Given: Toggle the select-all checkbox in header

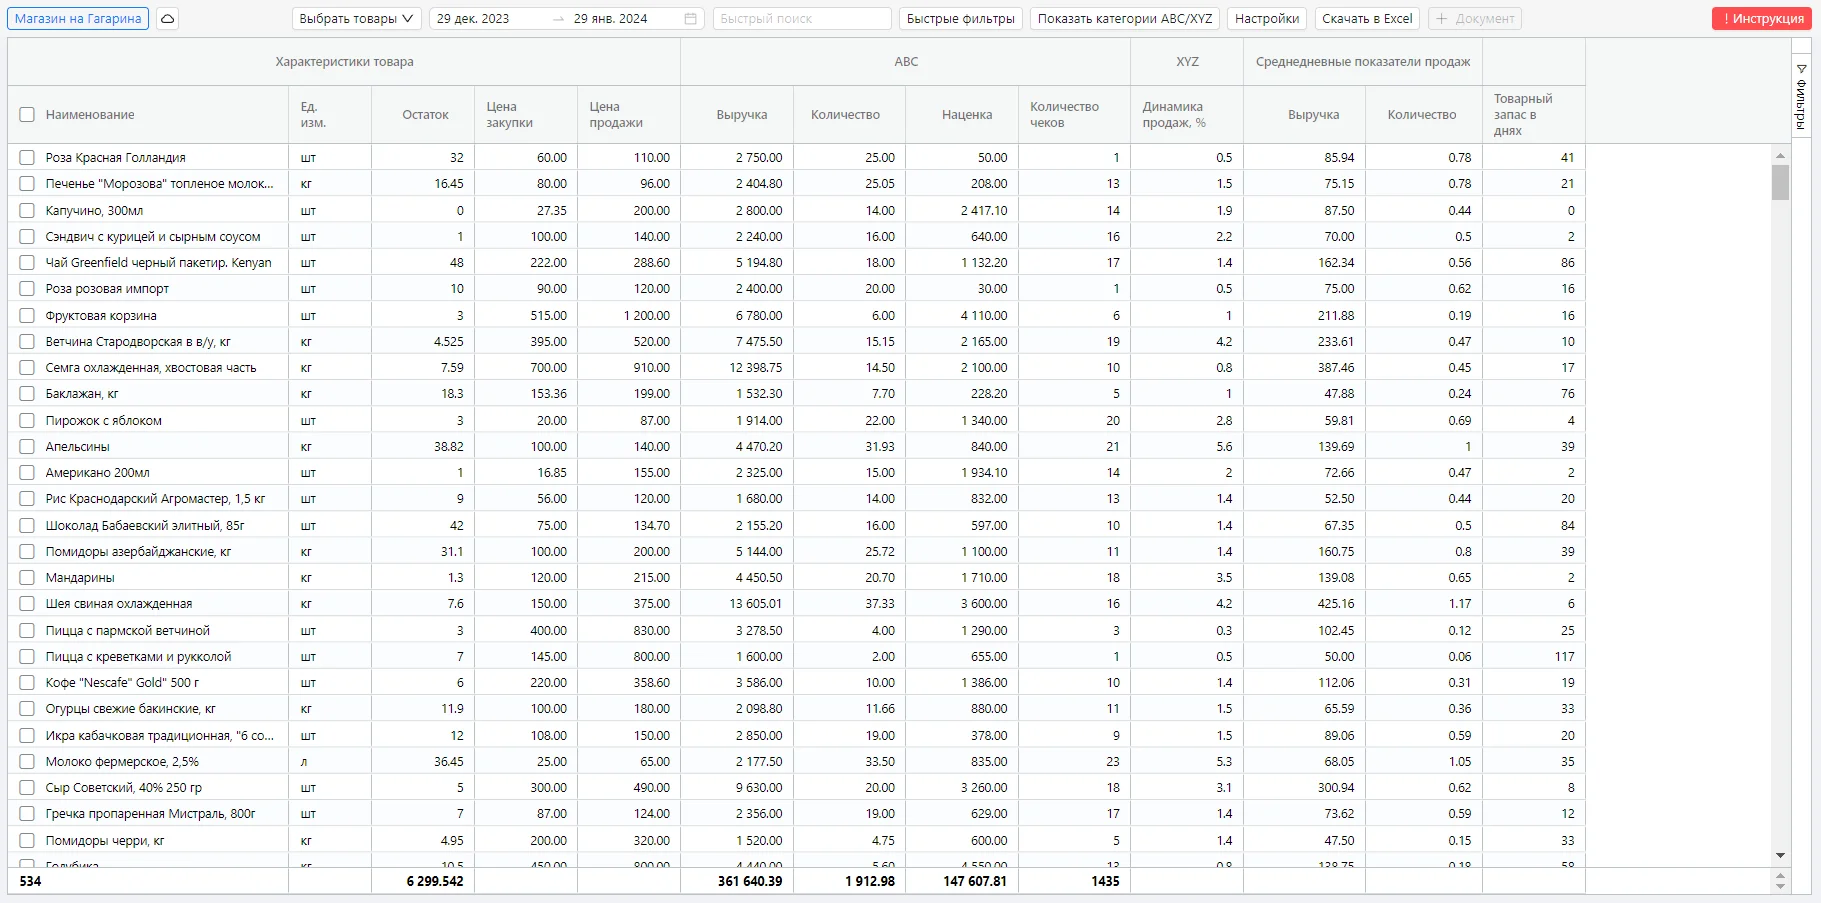Looking at the screenshot, I should (27, 115).
